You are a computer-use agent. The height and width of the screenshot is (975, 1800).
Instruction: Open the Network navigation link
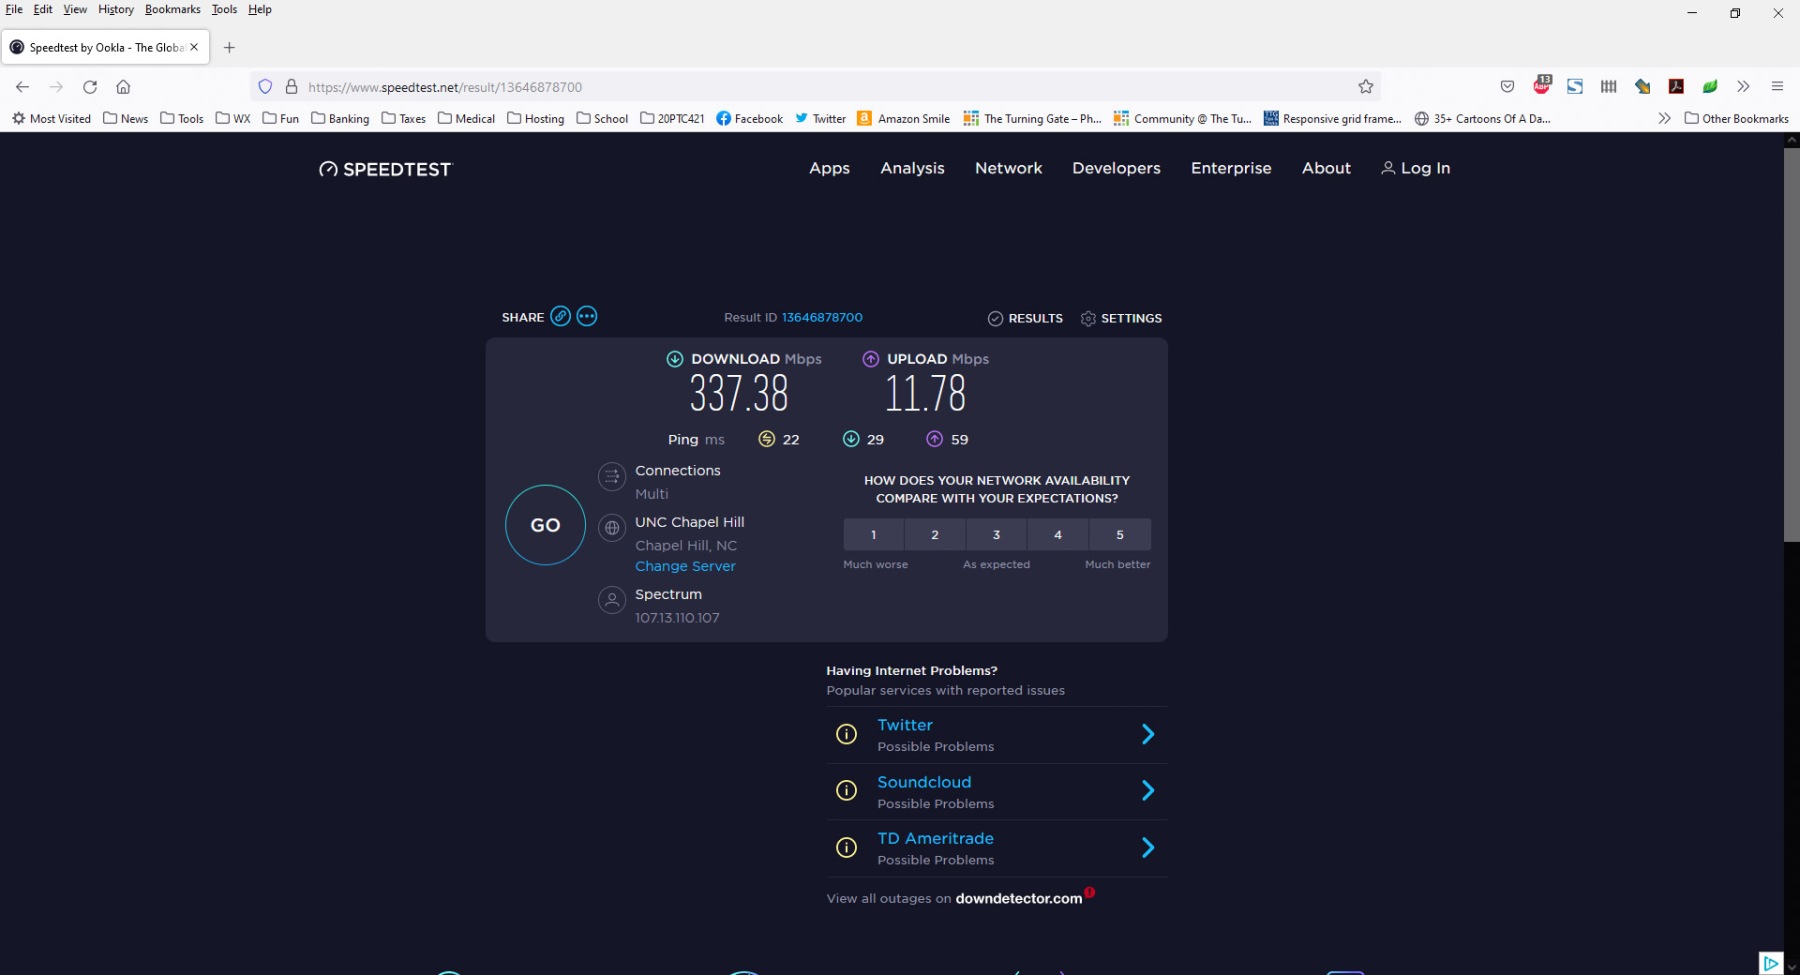click(1008, 168)
